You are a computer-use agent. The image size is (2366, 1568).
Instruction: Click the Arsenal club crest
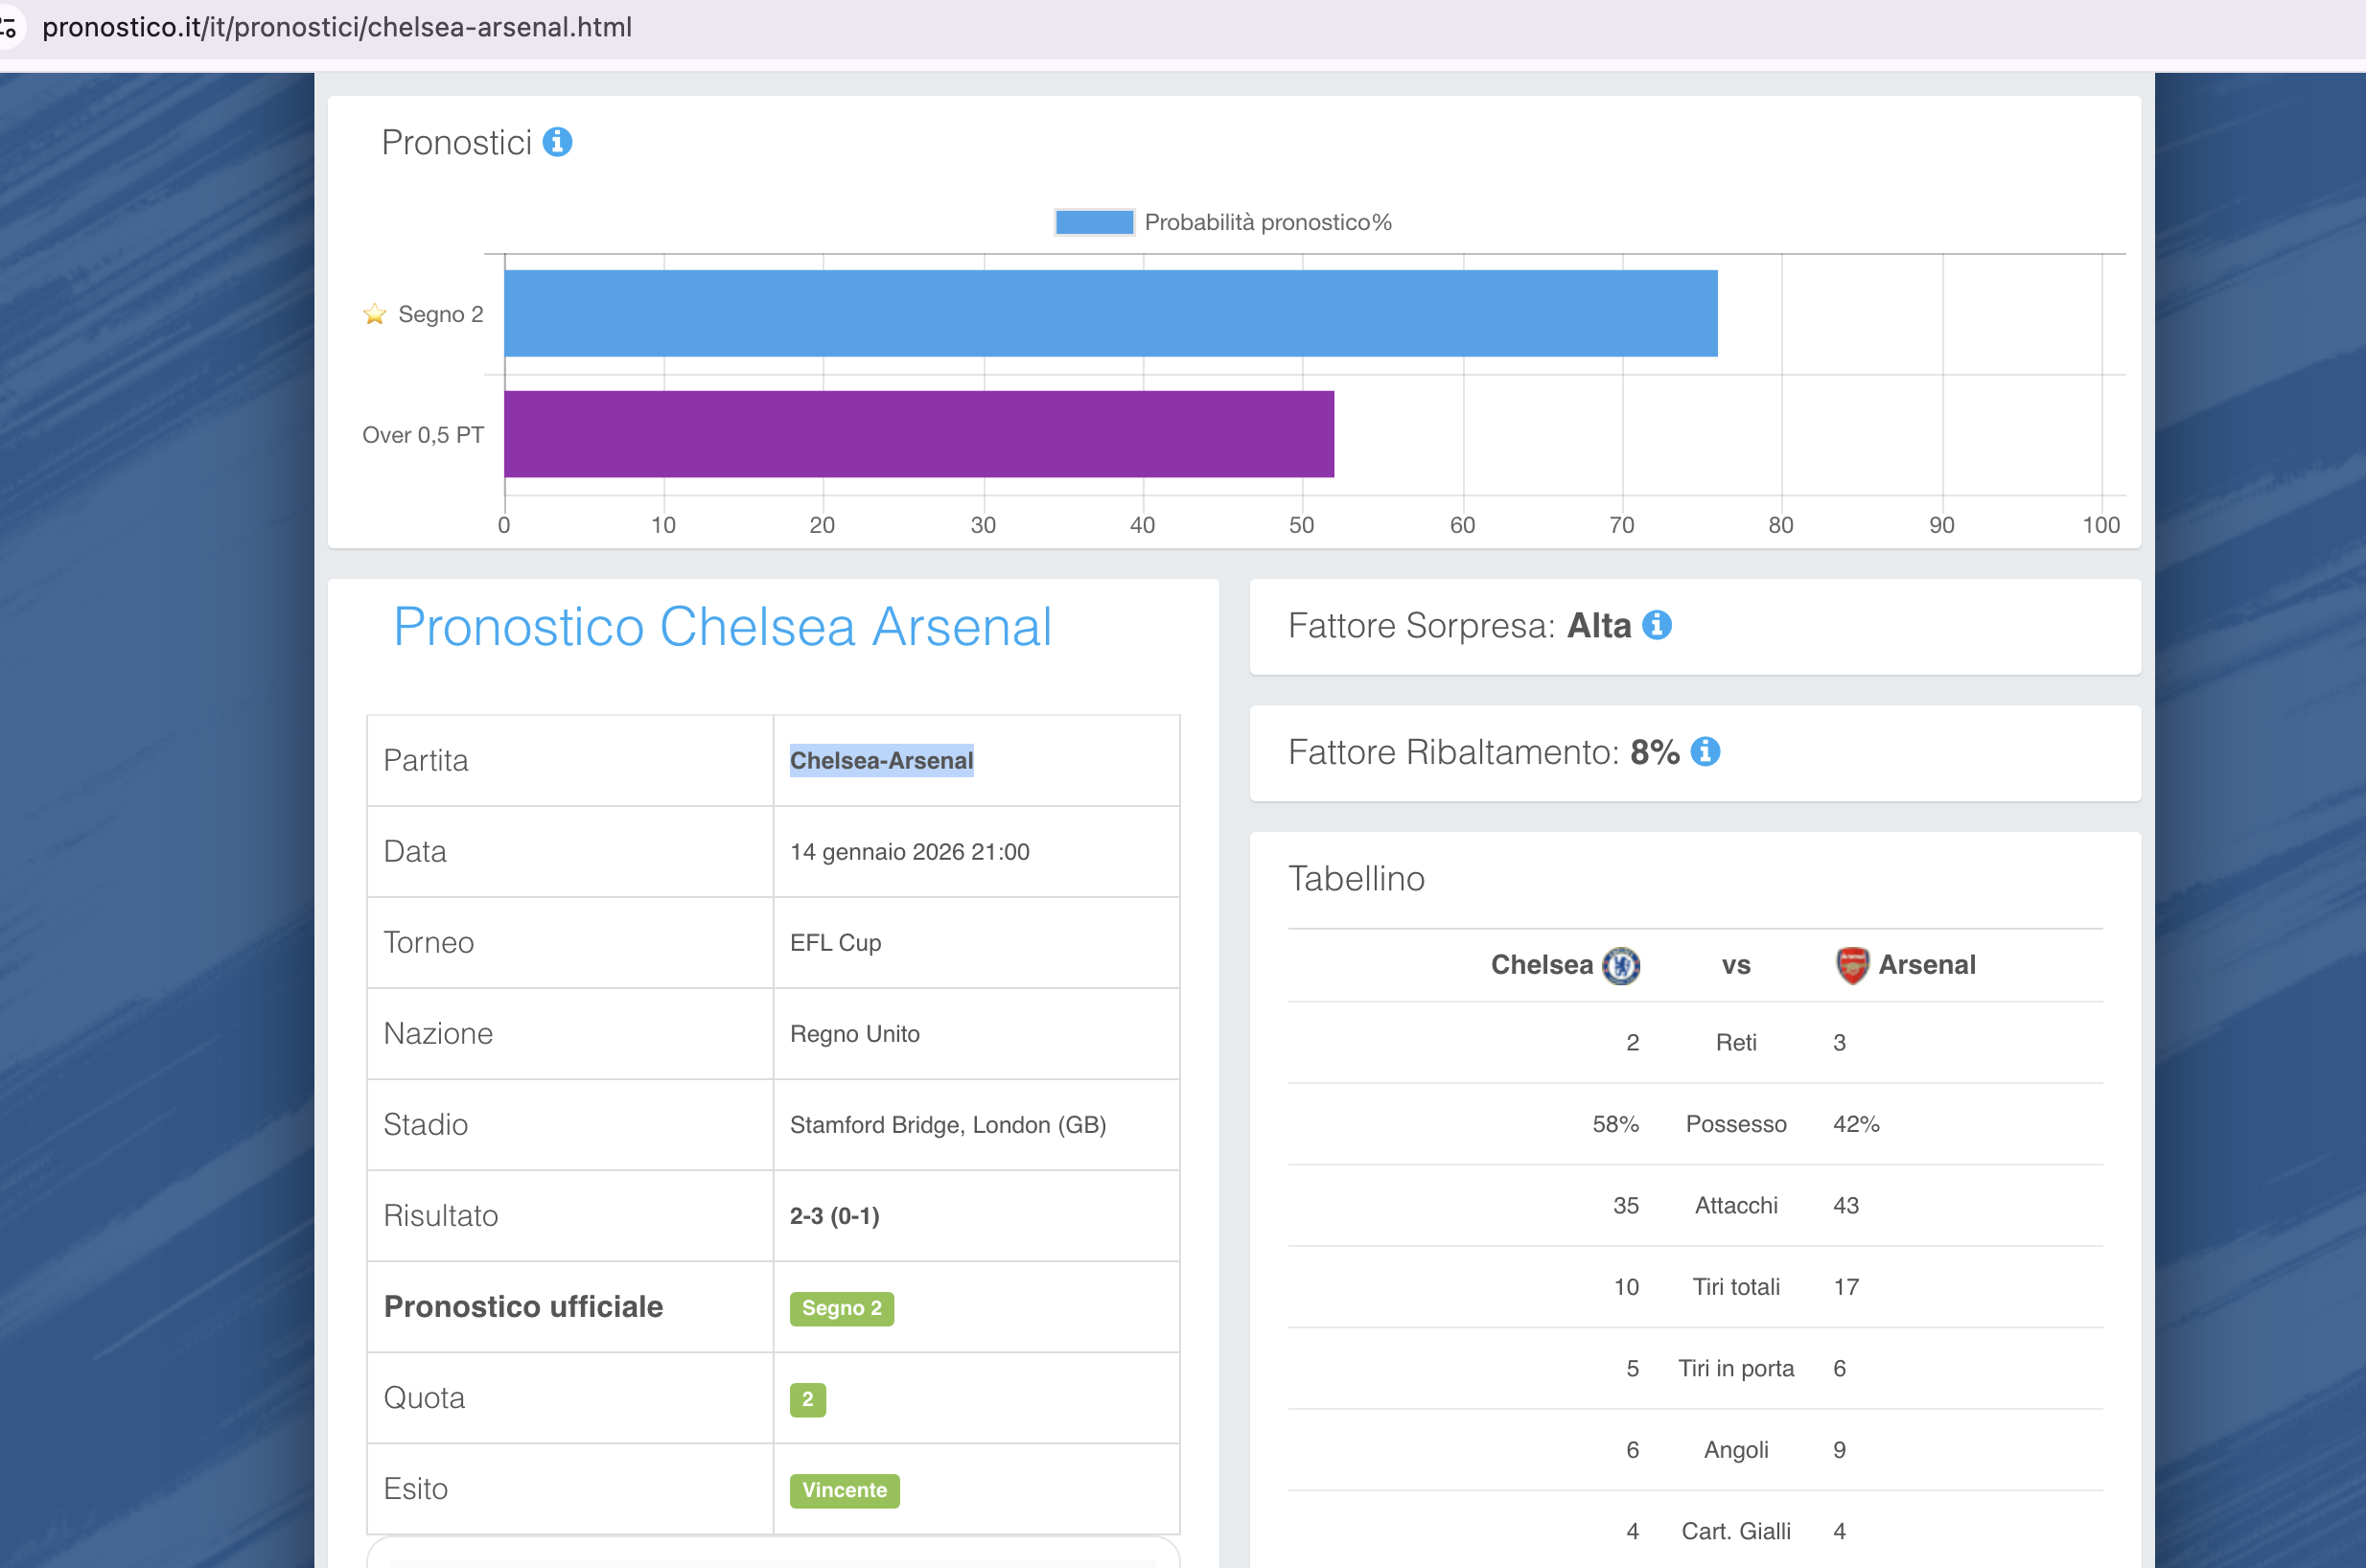point(1852,965)
